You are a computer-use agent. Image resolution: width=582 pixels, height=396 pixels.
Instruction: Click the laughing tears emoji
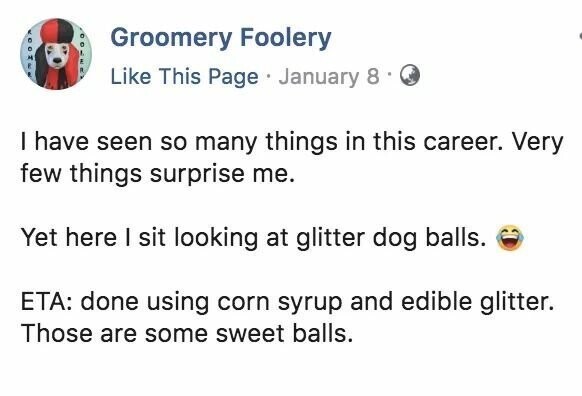coord(510,238)
